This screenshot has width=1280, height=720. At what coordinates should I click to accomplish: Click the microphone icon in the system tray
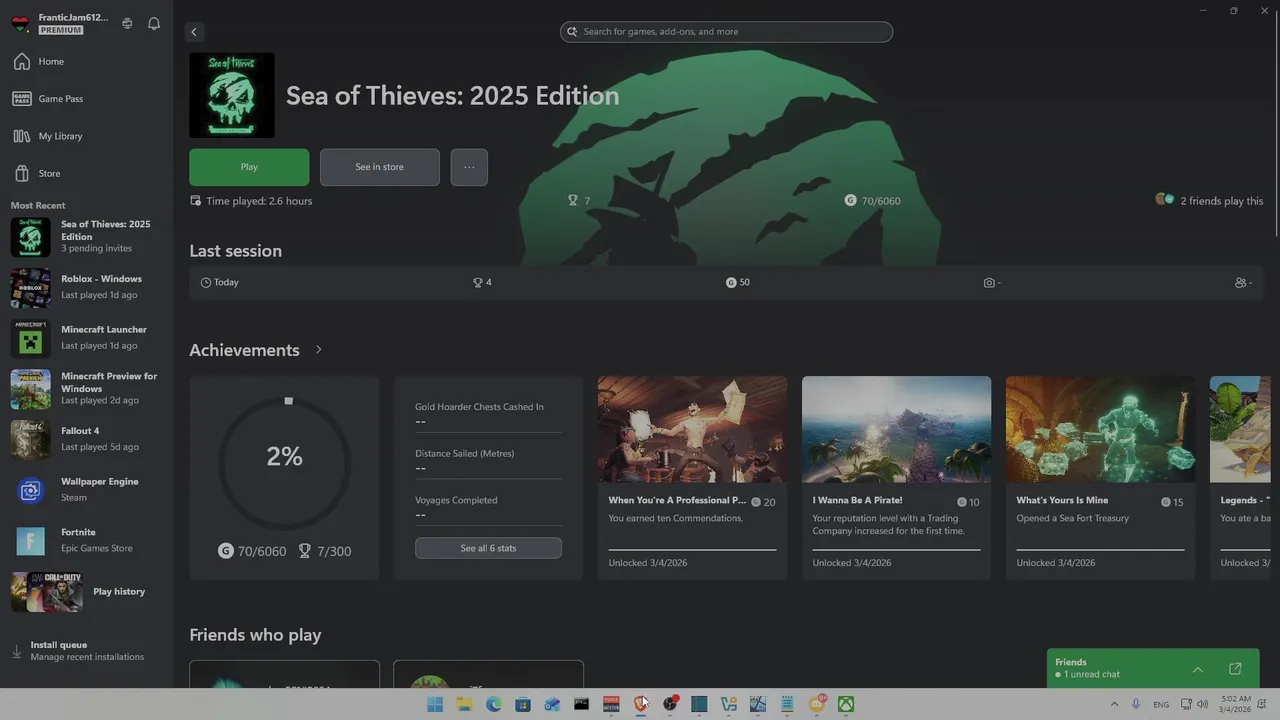click(1137, 704)
